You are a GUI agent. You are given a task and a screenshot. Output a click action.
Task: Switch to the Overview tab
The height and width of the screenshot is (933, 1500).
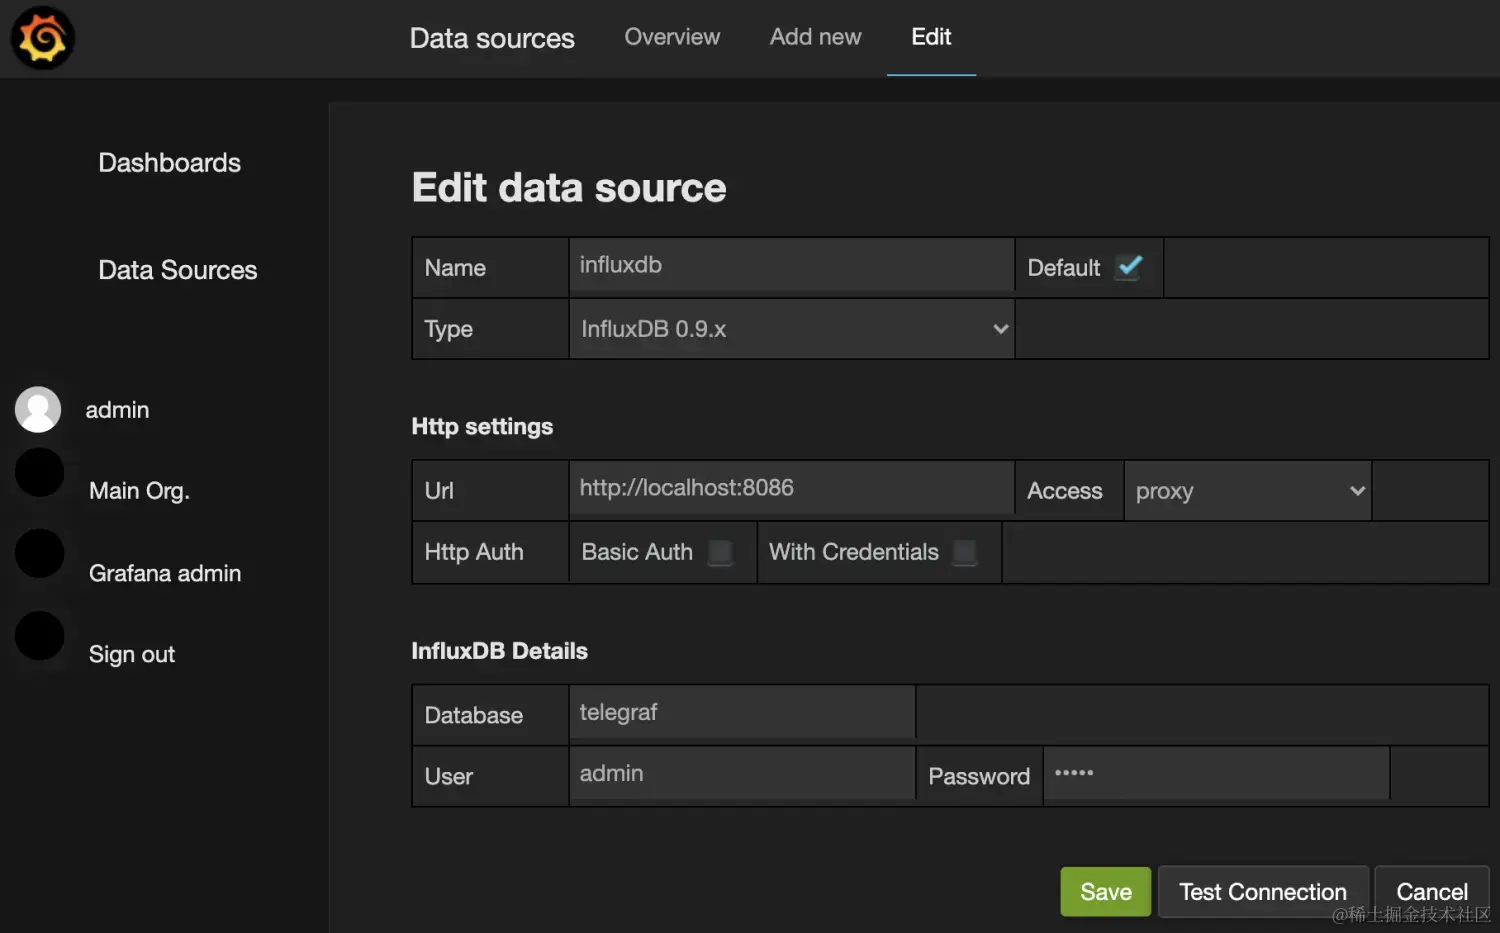click(672, 37)
